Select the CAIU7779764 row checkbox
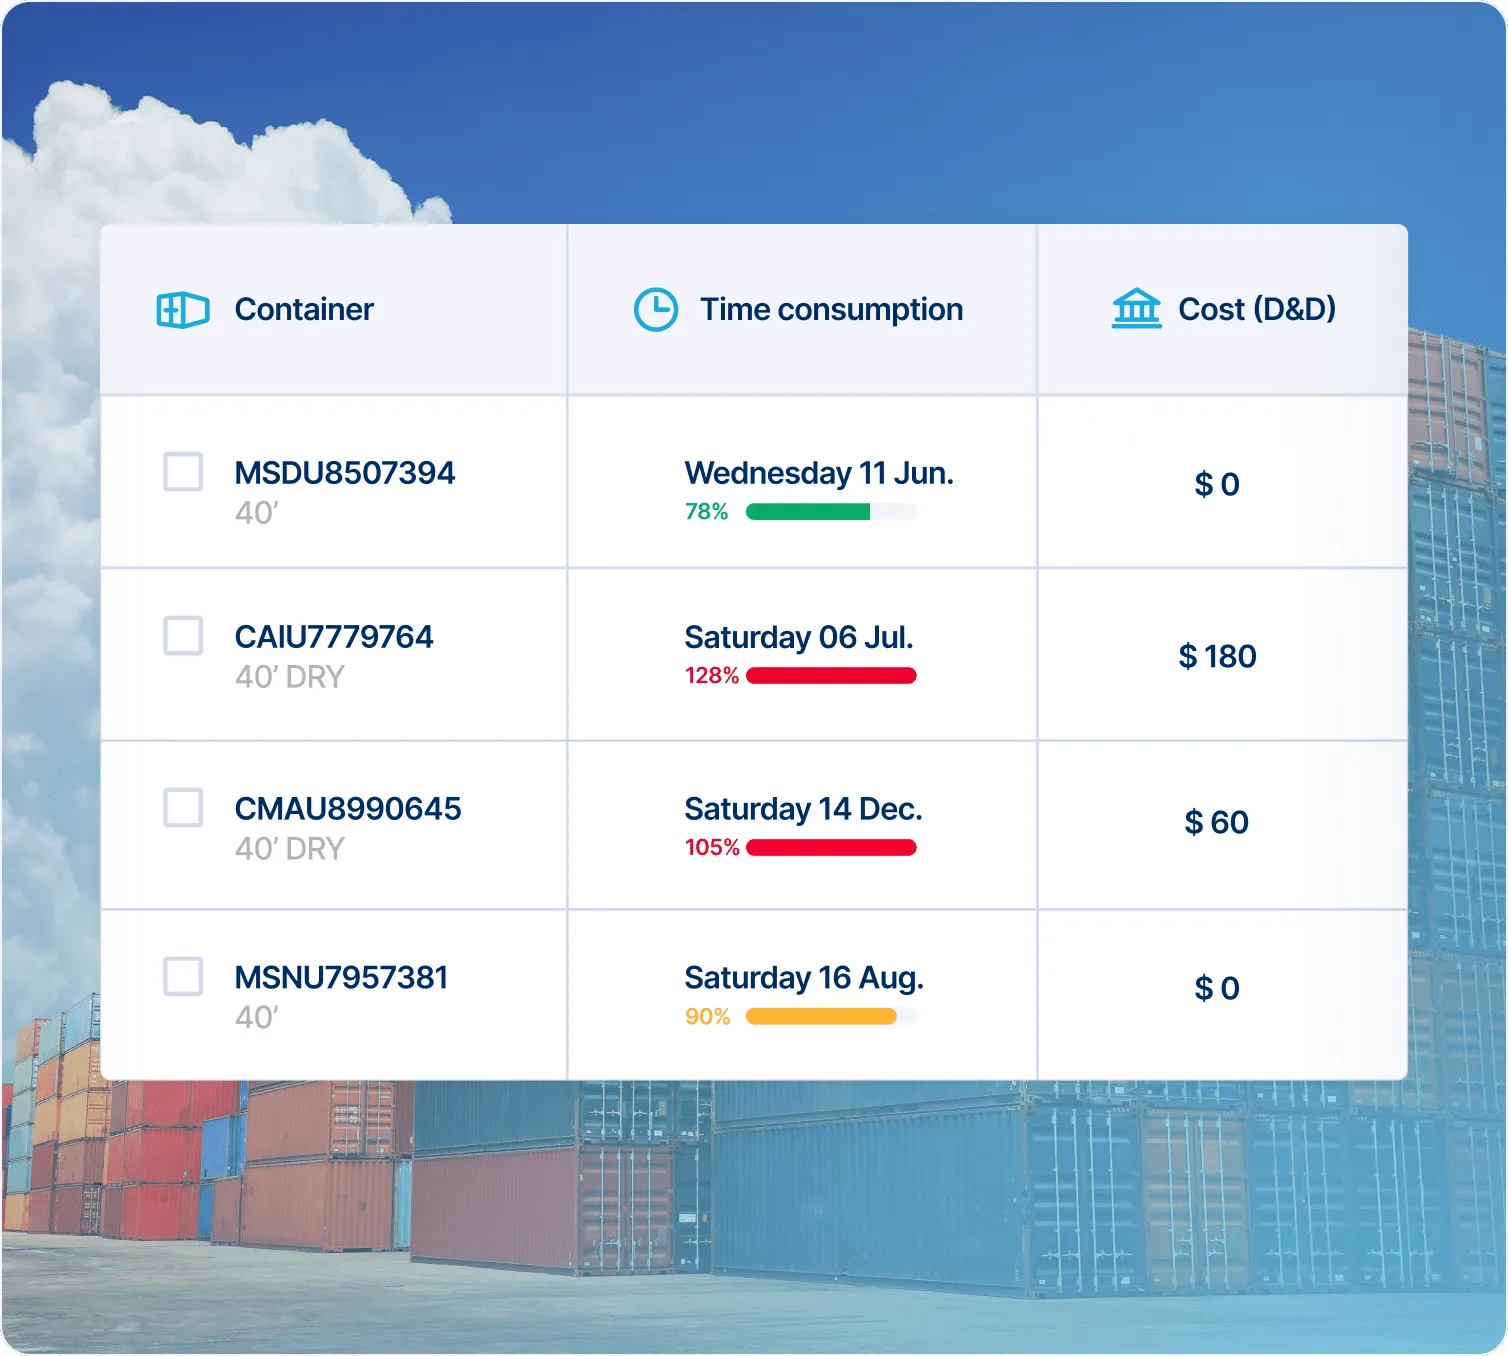This screenshot has height=1356, width=1508. click(183, 636)
